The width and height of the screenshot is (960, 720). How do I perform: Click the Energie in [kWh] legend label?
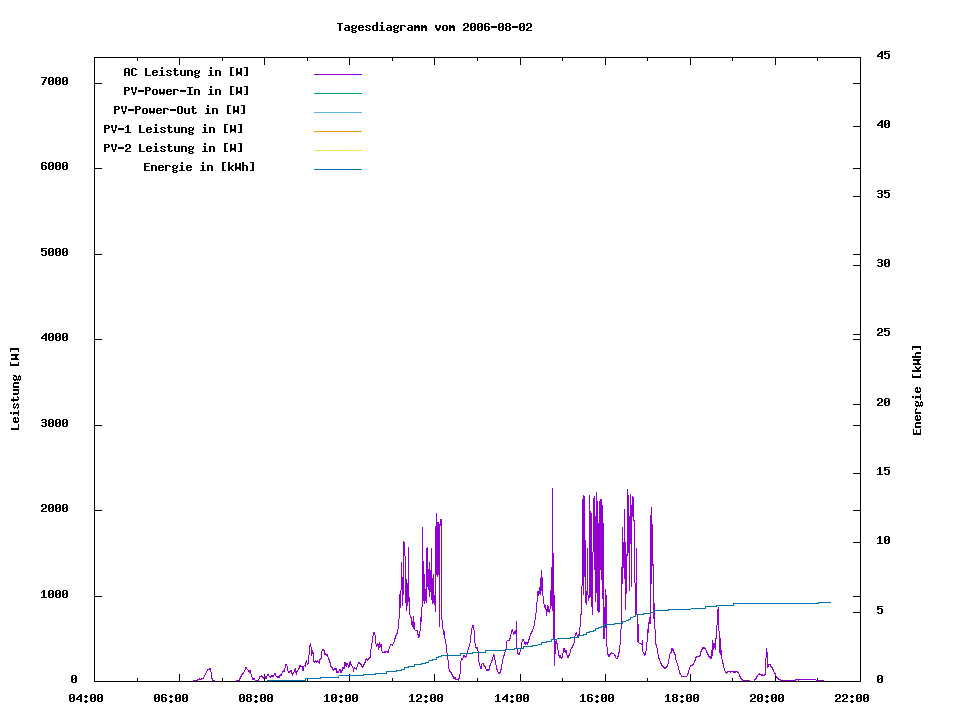199,167
